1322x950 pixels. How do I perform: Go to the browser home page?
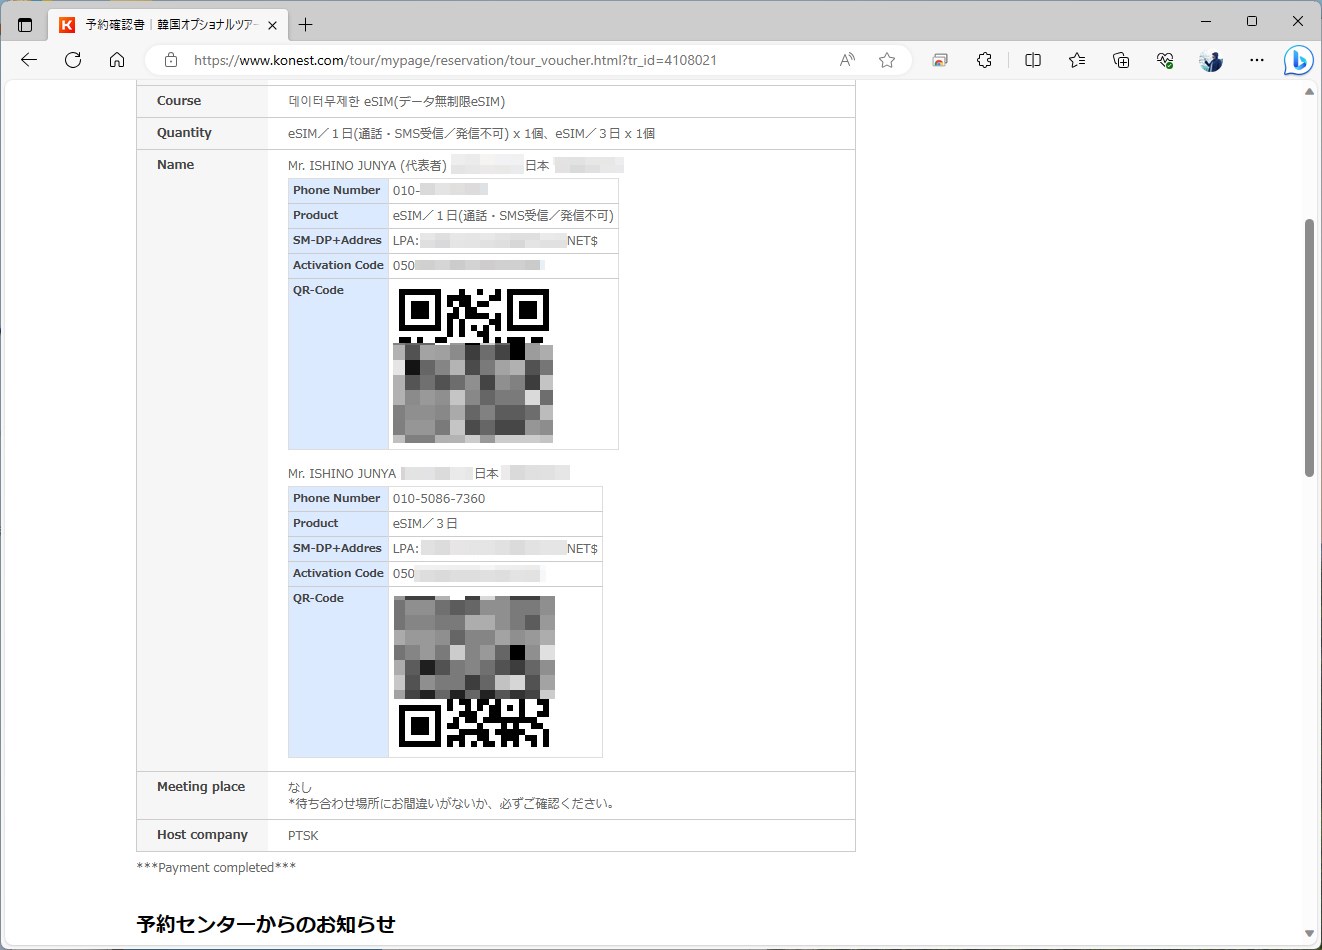(117, 60)
